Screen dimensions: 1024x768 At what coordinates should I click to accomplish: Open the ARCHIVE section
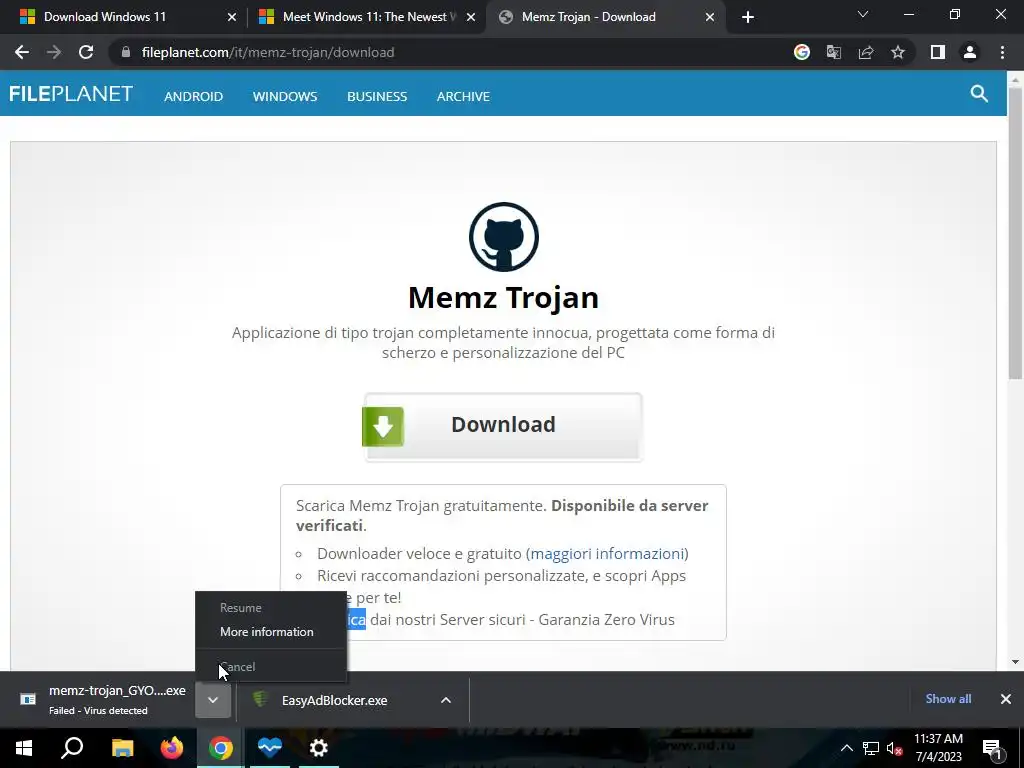463,96
